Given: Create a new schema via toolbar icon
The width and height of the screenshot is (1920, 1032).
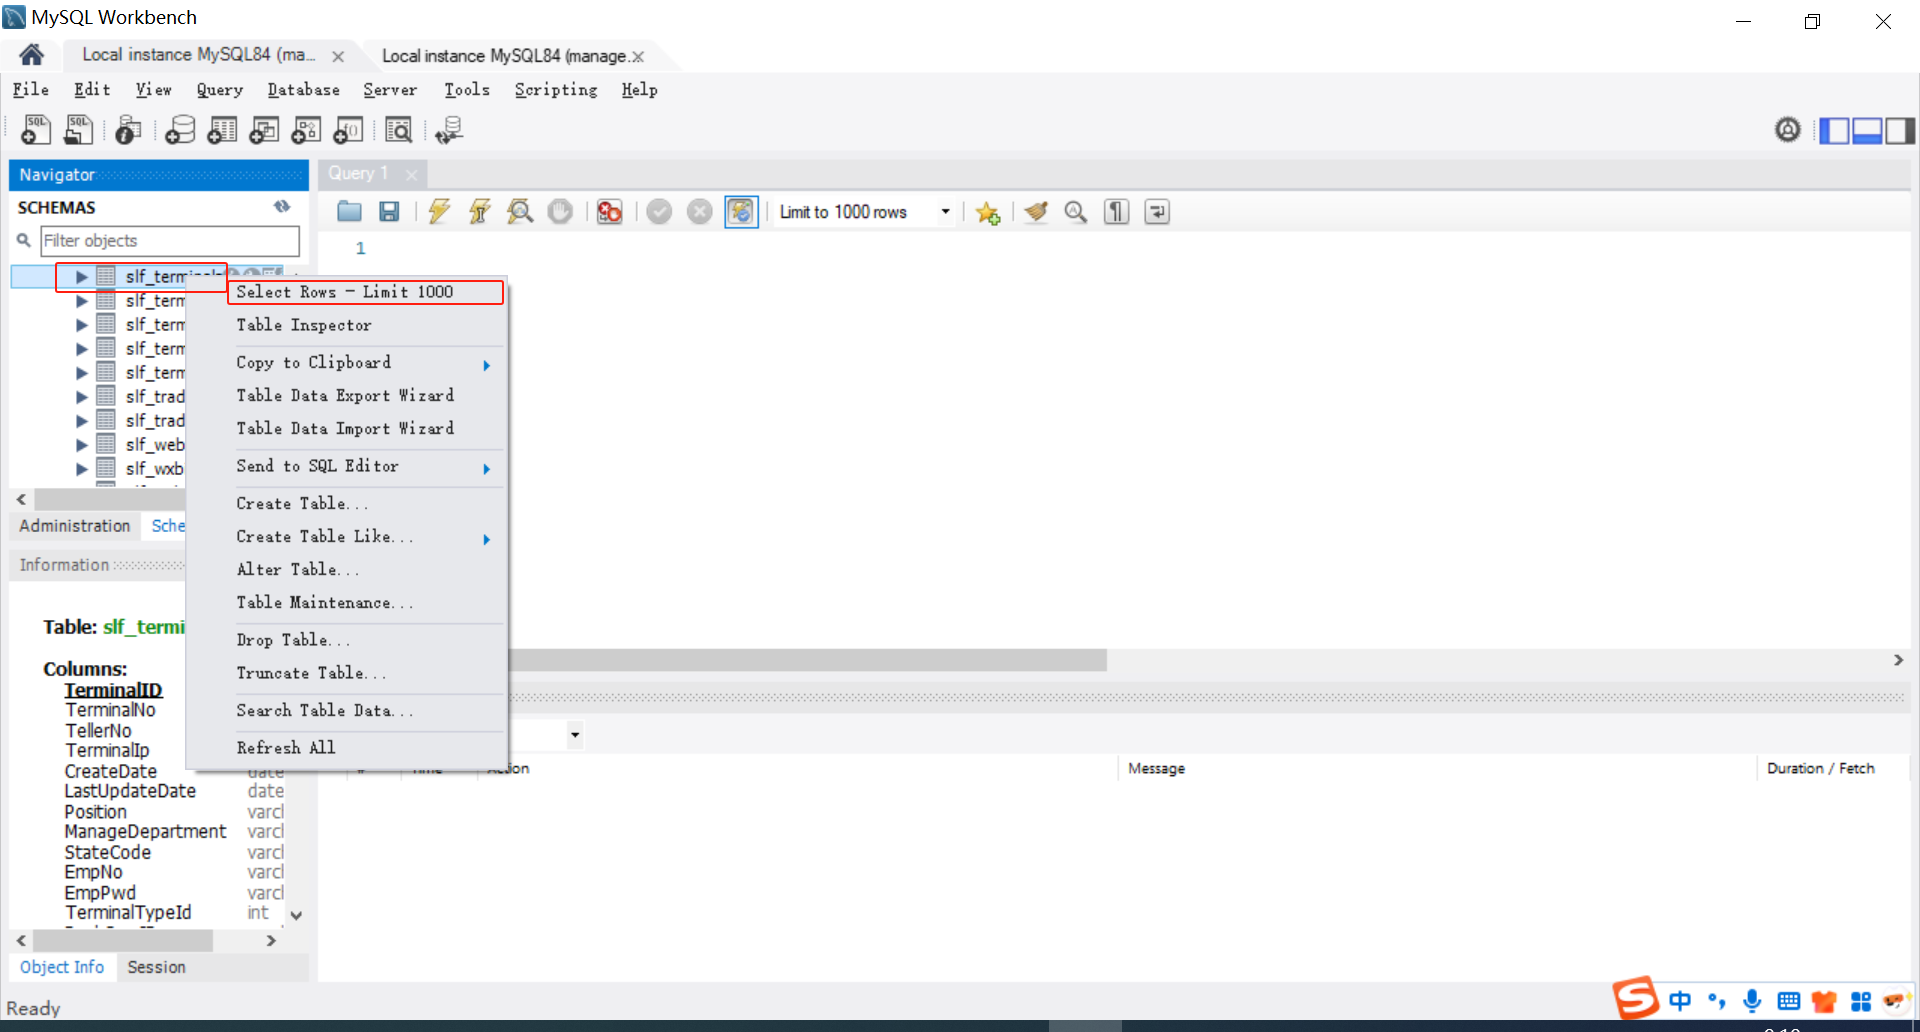Looking at the screenshot, I should click(180, 130).
